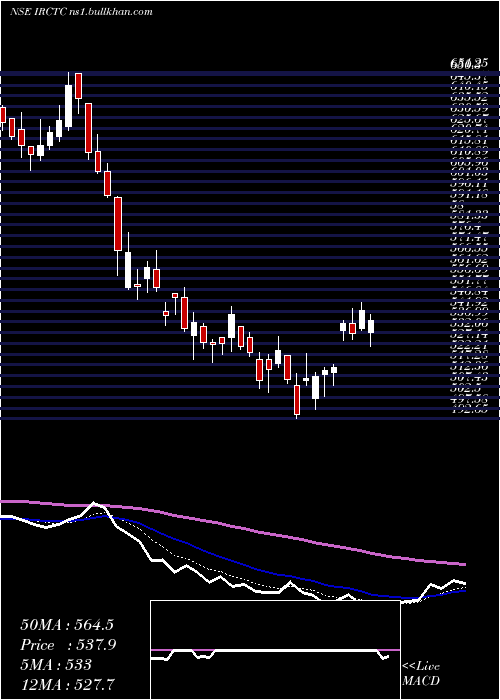
Task: Click the <<Live MACD label
Action: point(421,674)
